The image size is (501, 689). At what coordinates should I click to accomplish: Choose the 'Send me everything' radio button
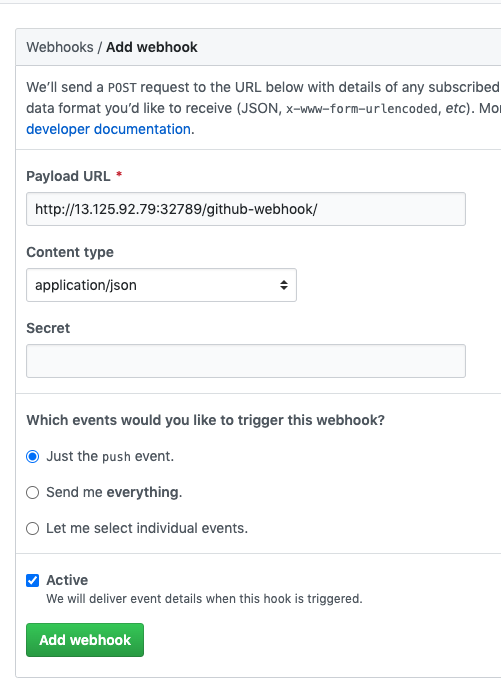click(x=33, y=493)
